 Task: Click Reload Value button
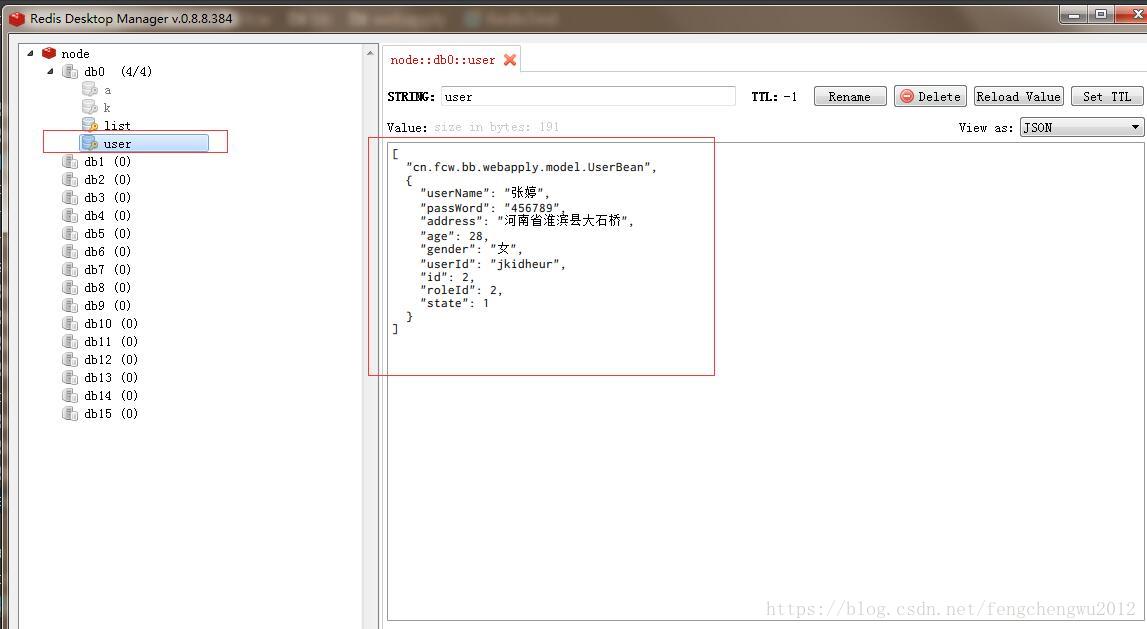1019,97
